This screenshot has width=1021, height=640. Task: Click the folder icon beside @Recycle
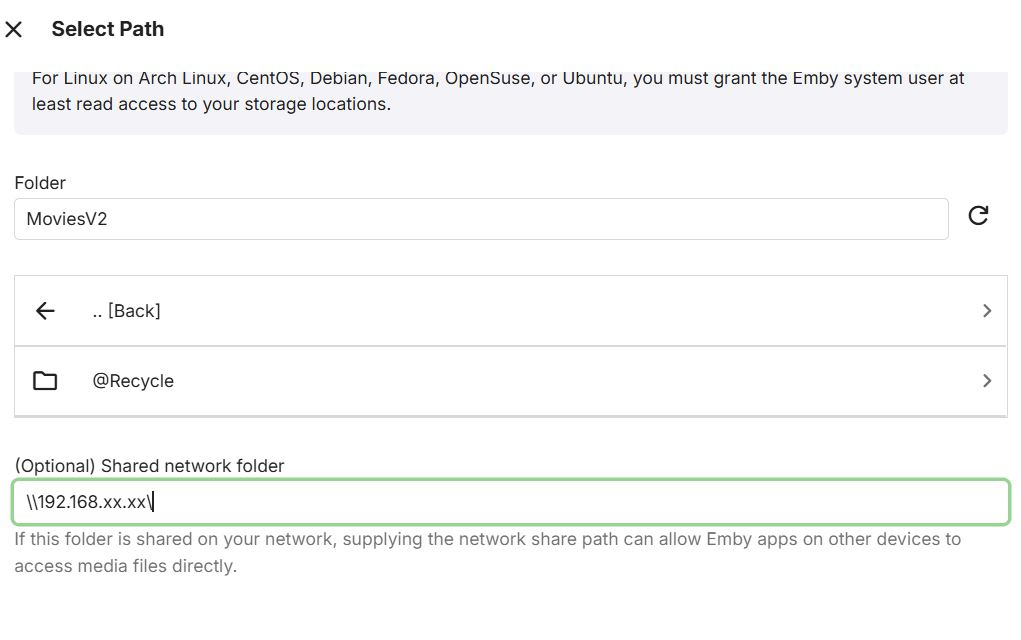[x=45, y=381]
